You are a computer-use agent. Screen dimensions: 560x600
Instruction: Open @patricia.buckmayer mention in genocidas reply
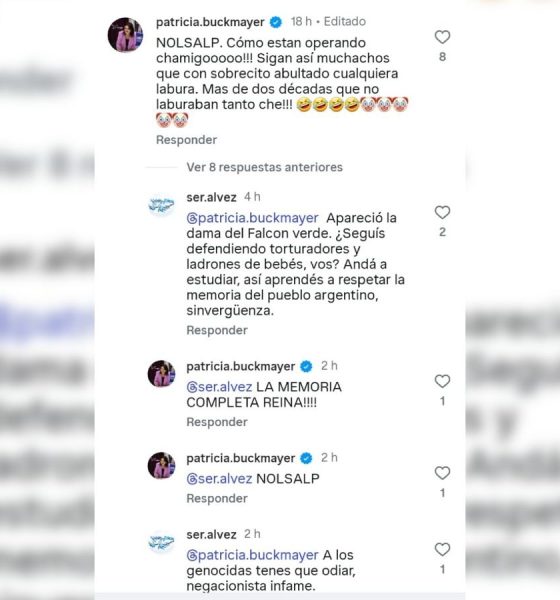tap(252, 555)
